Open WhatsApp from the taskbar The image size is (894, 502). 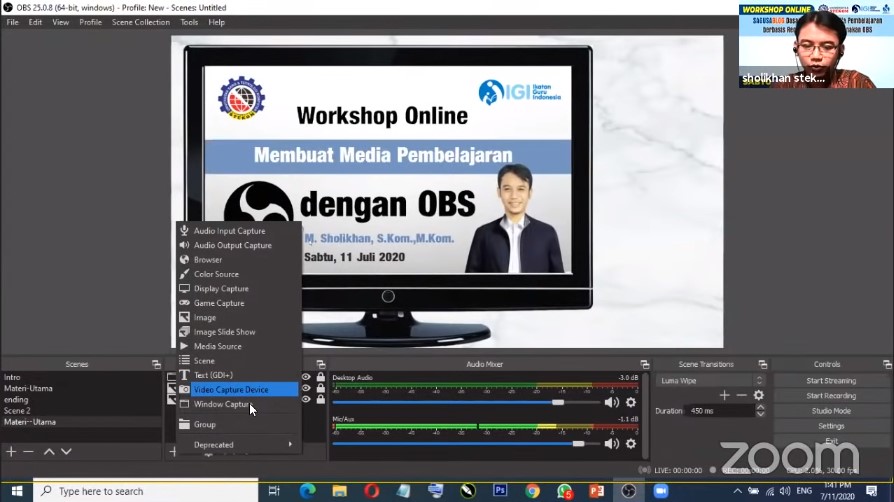(564, 491)
